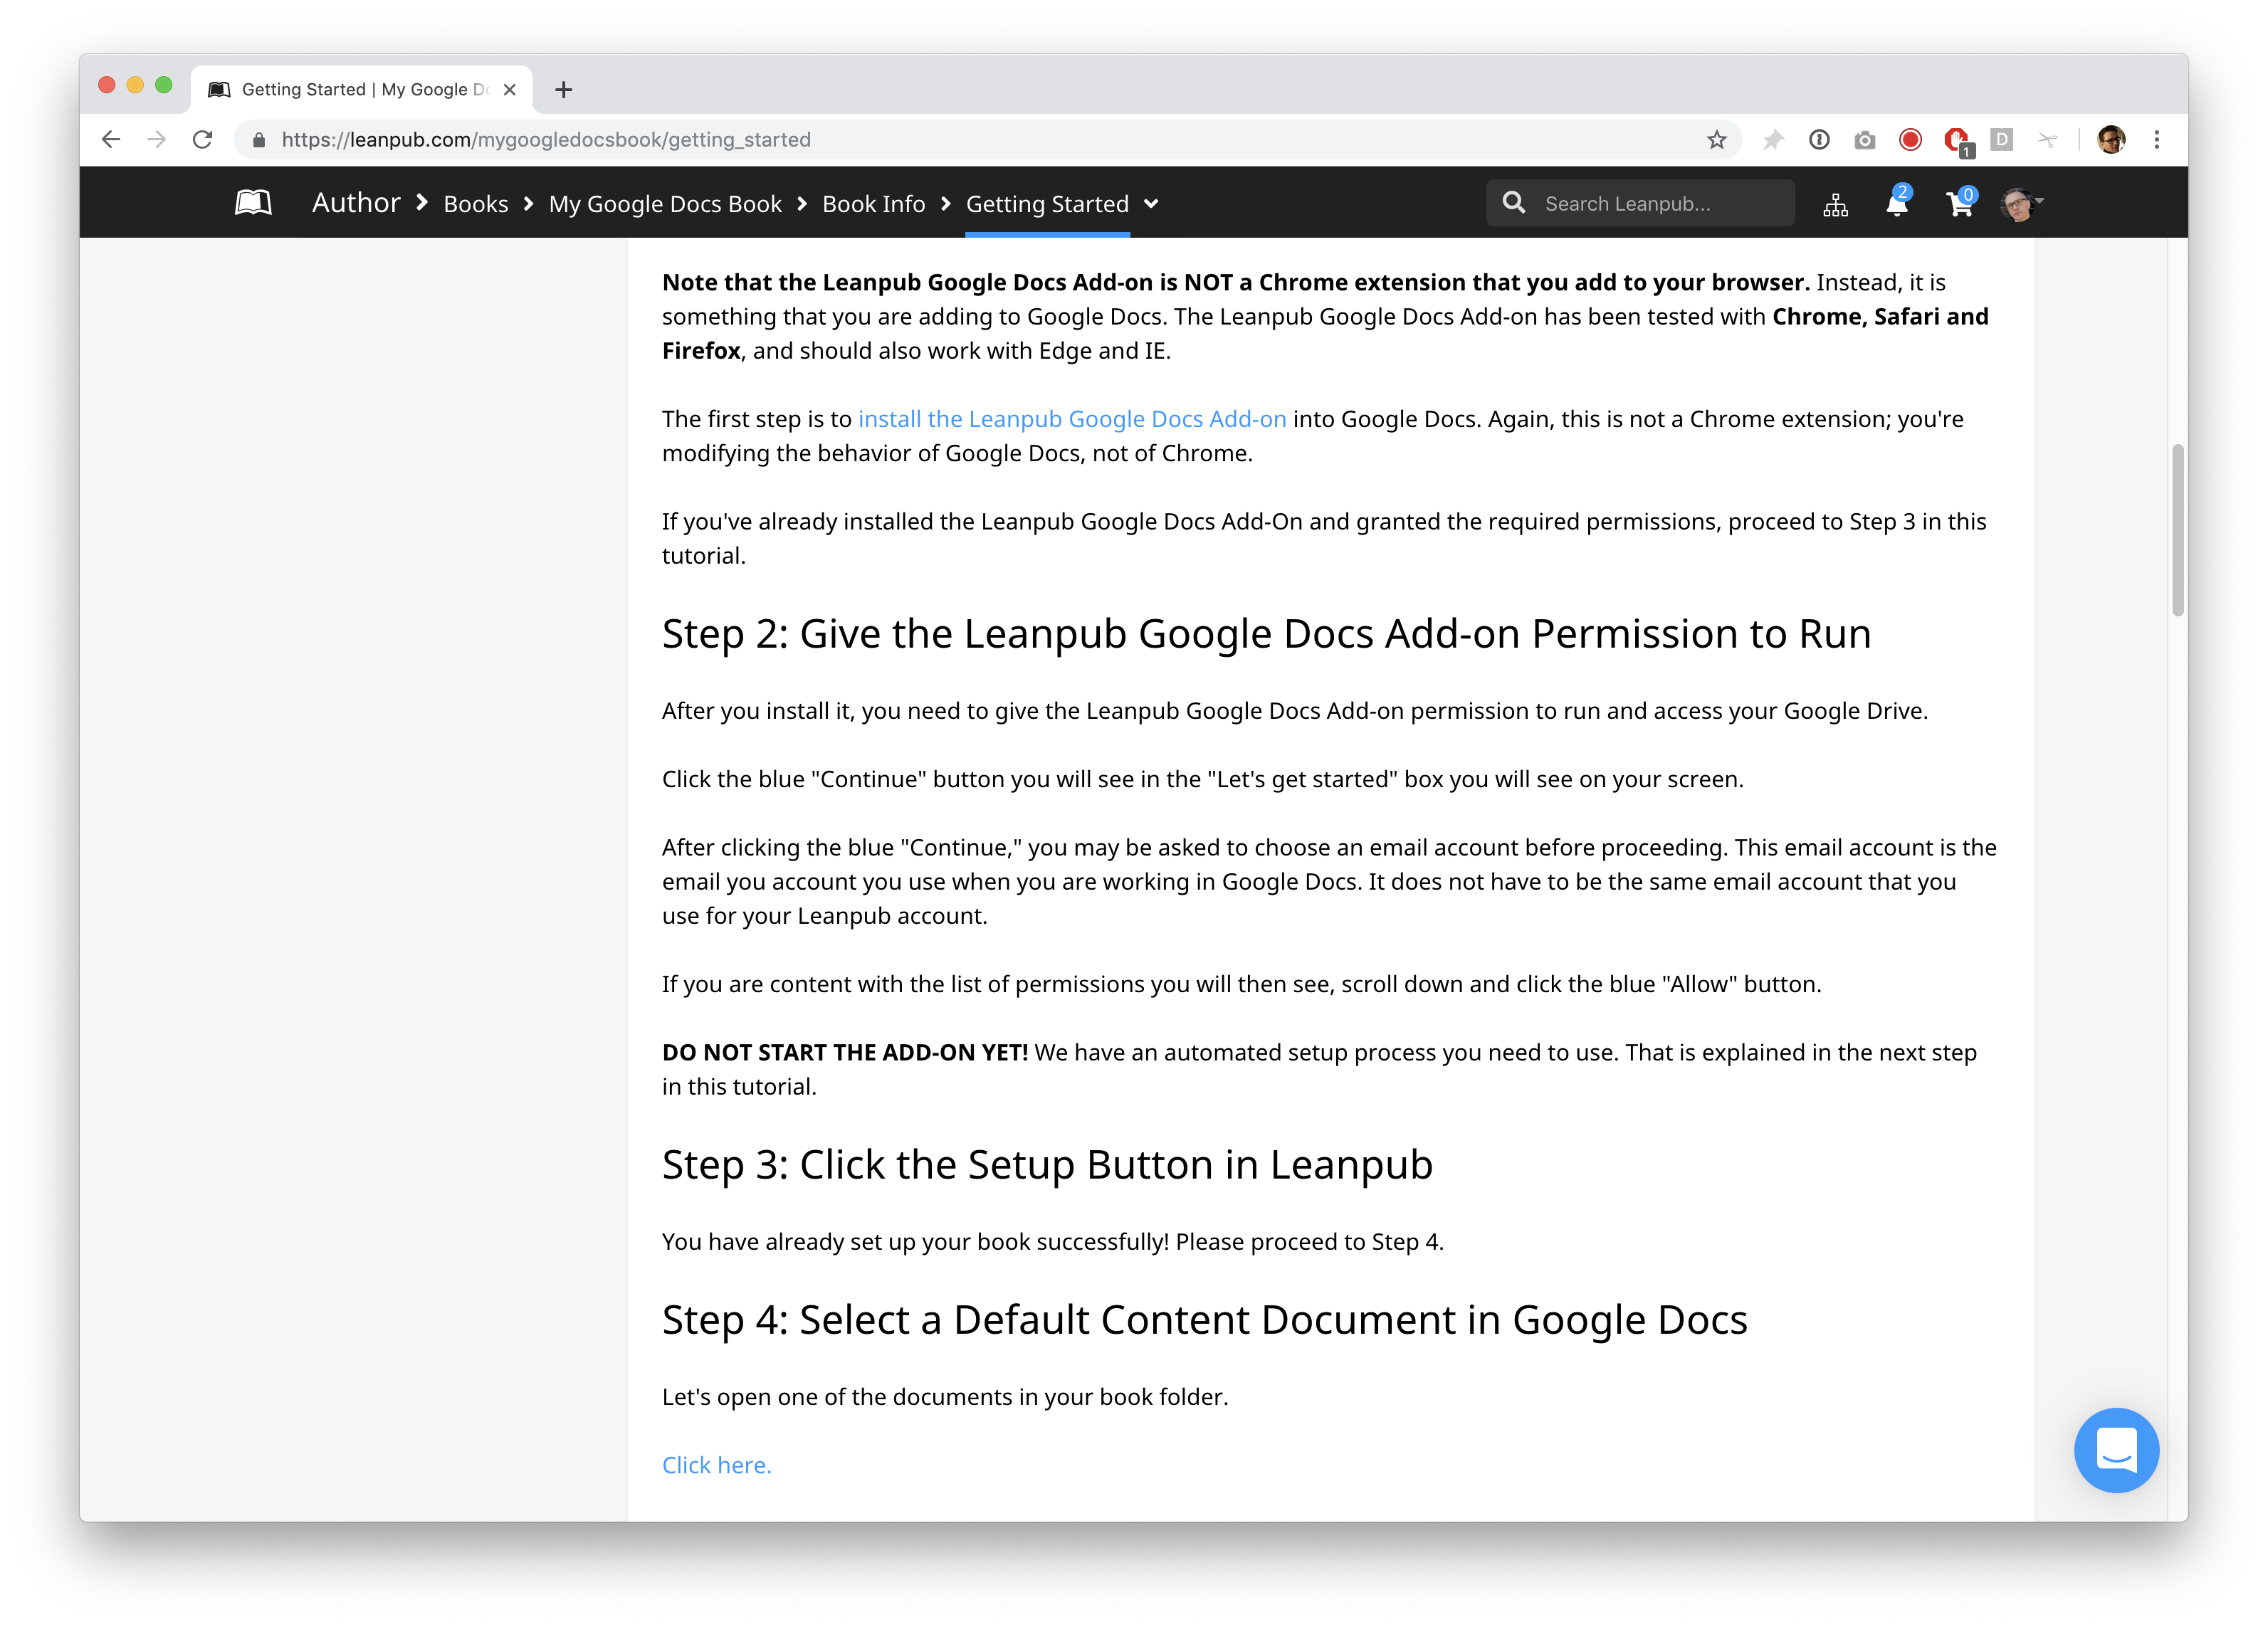The image size is (2268, 1627).
Task: Click the Step 2 heading text
Action: [x=1266, y=634]
